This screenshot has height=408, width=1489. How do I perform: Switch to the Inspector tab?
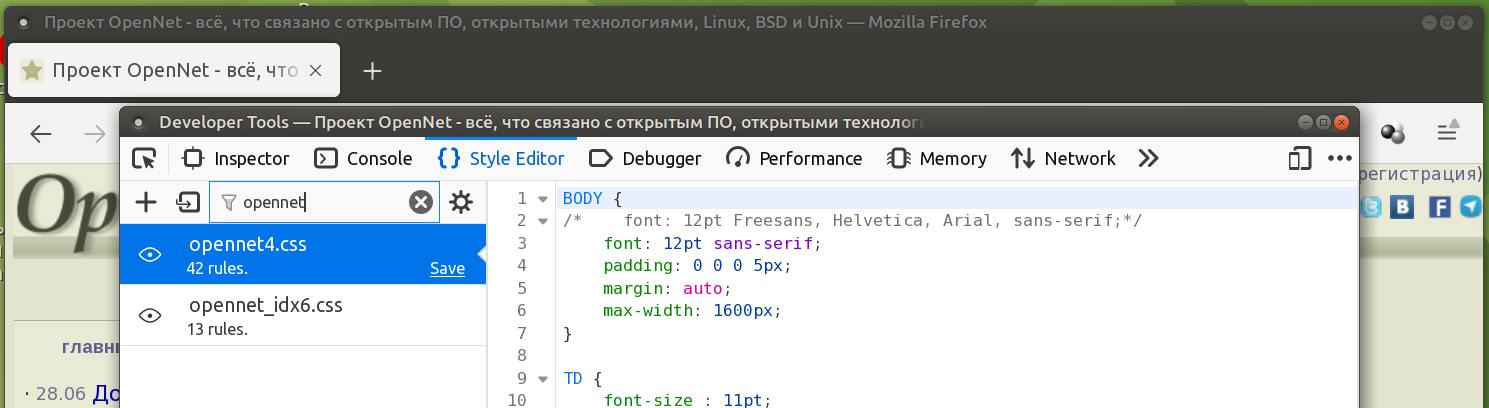click(x=236, y=158)
